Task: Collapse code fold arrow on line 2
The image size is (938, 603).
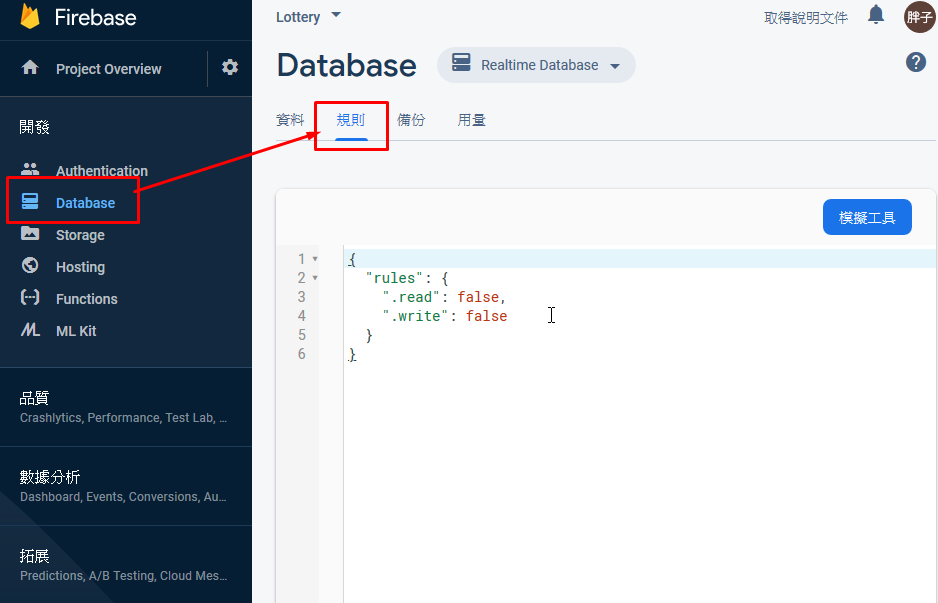Action: pyautogui.click(x=315, y=278)
